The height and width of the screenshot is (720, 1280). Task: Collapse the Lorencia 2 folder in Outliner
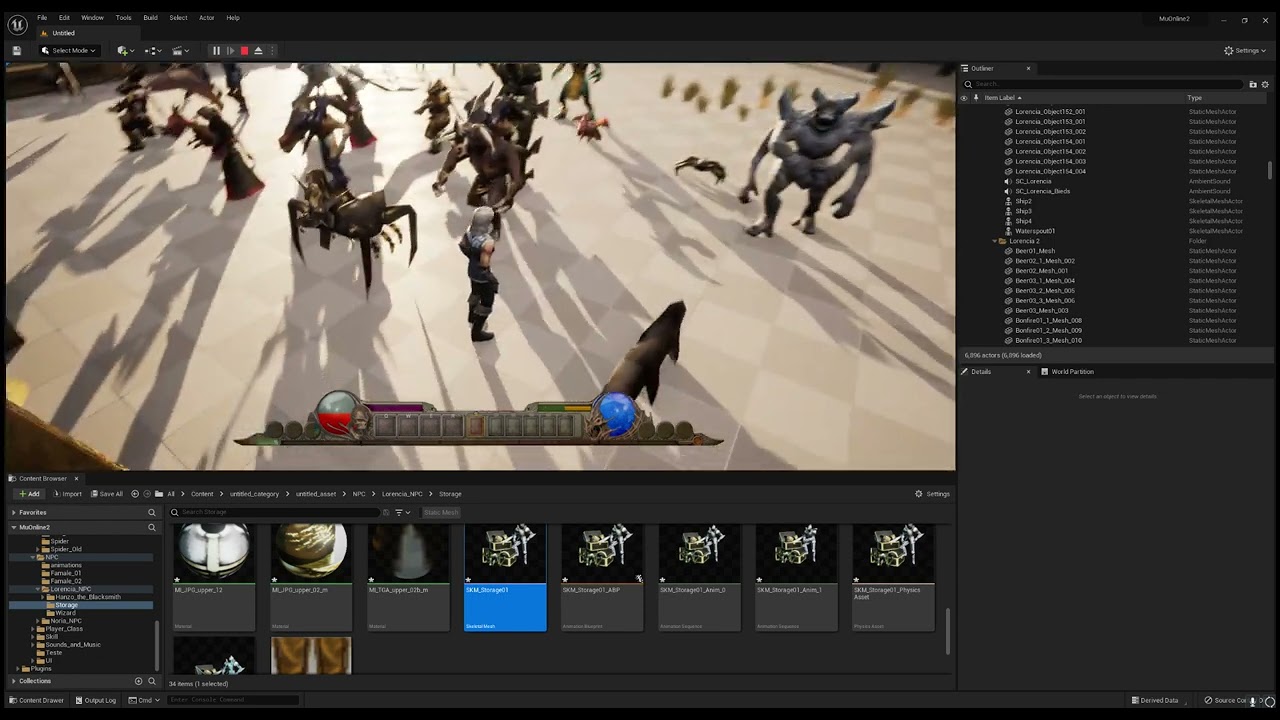pyautogui.click(x=996, y=241)
